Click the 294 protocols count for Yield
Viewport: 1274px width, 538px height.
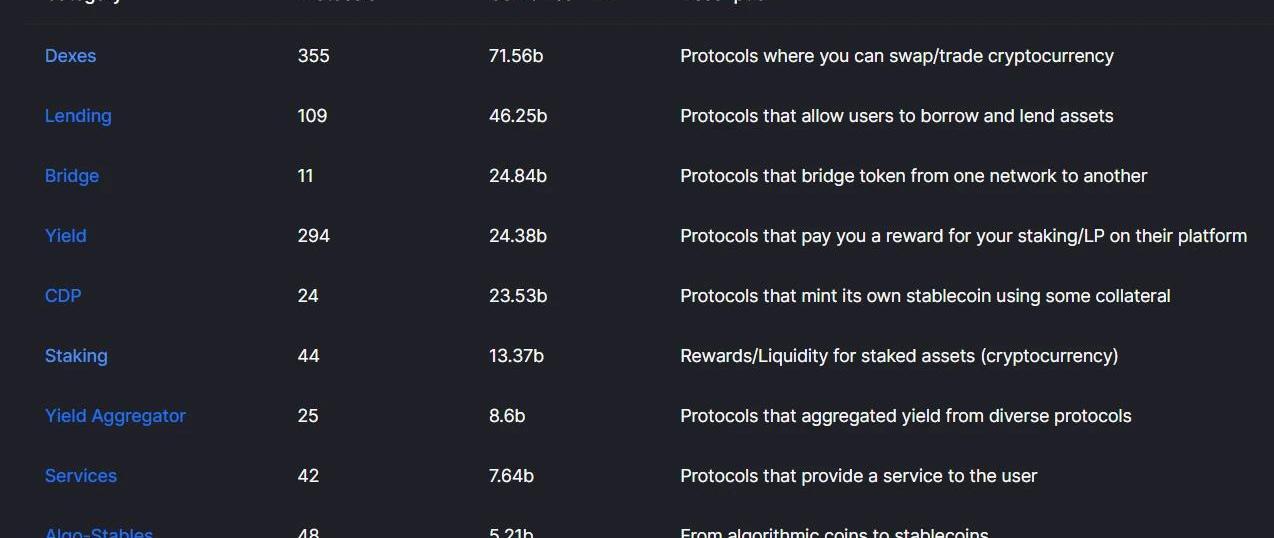pos(313,236)
